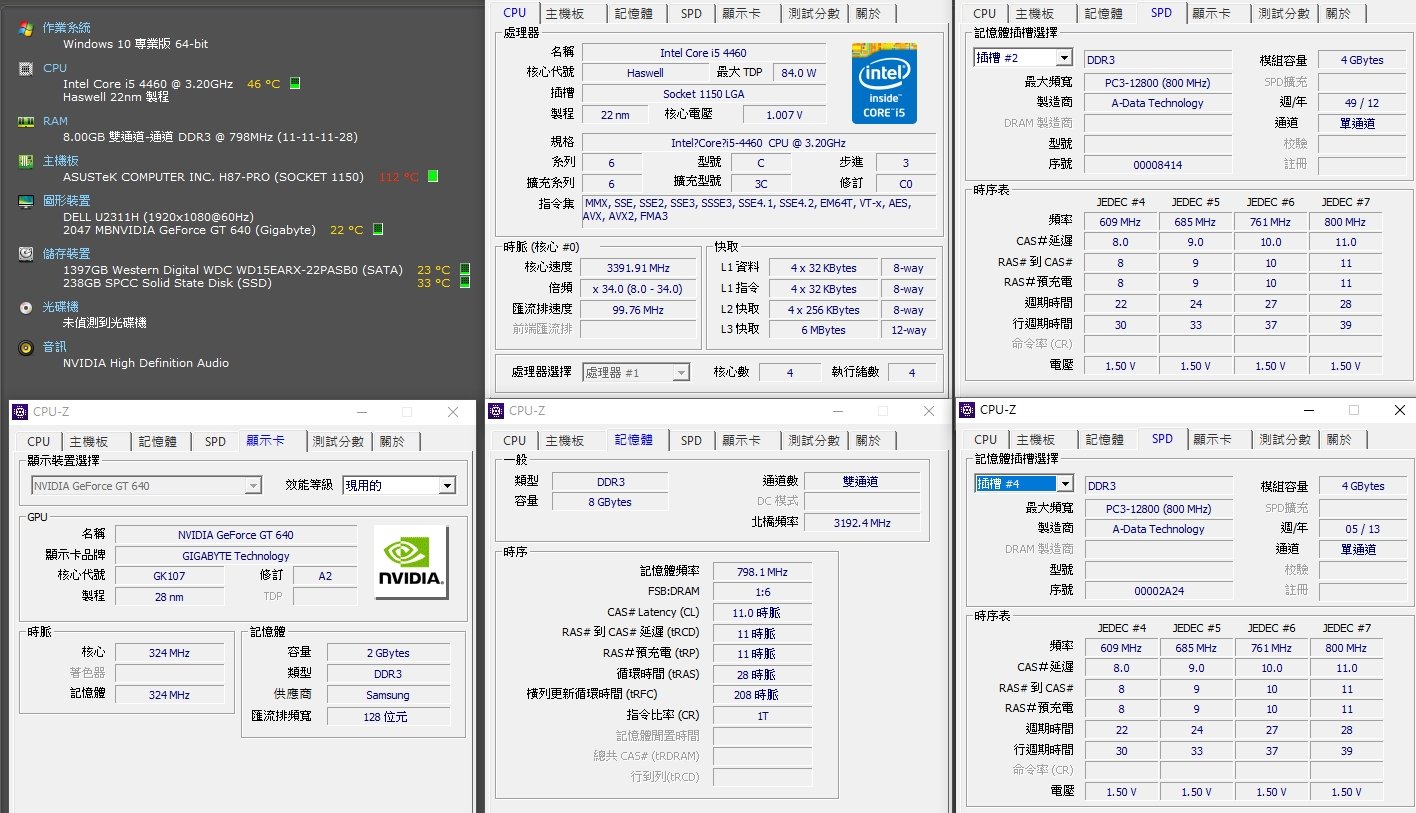Click the optical disc icon beside 光碟機
Screen dimensions: 1416x813
click(26, 307)
